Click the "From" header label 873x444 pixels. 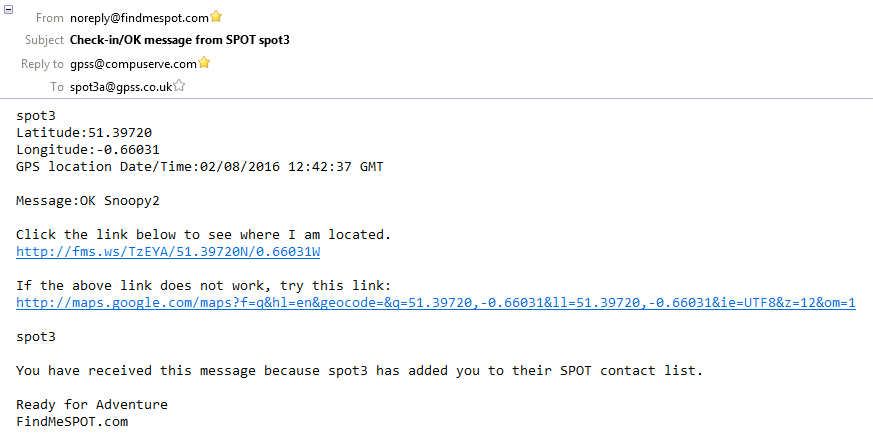(x=49, y=17)
